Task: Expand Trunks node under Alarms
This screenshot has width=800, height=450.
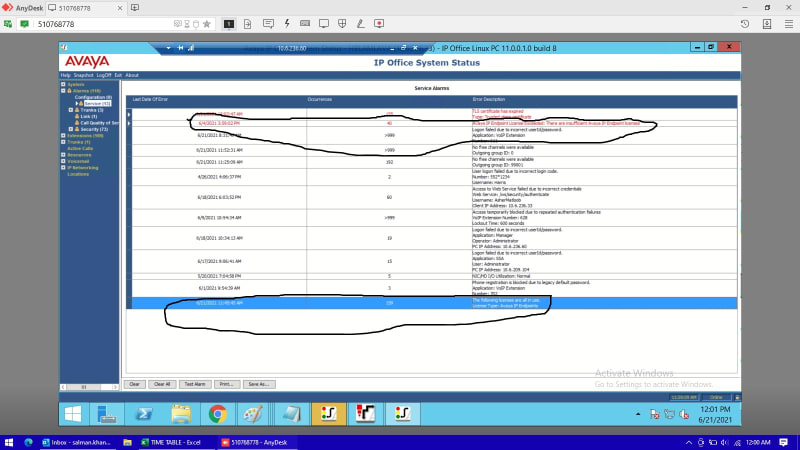Action: click(x=71, y=110)
